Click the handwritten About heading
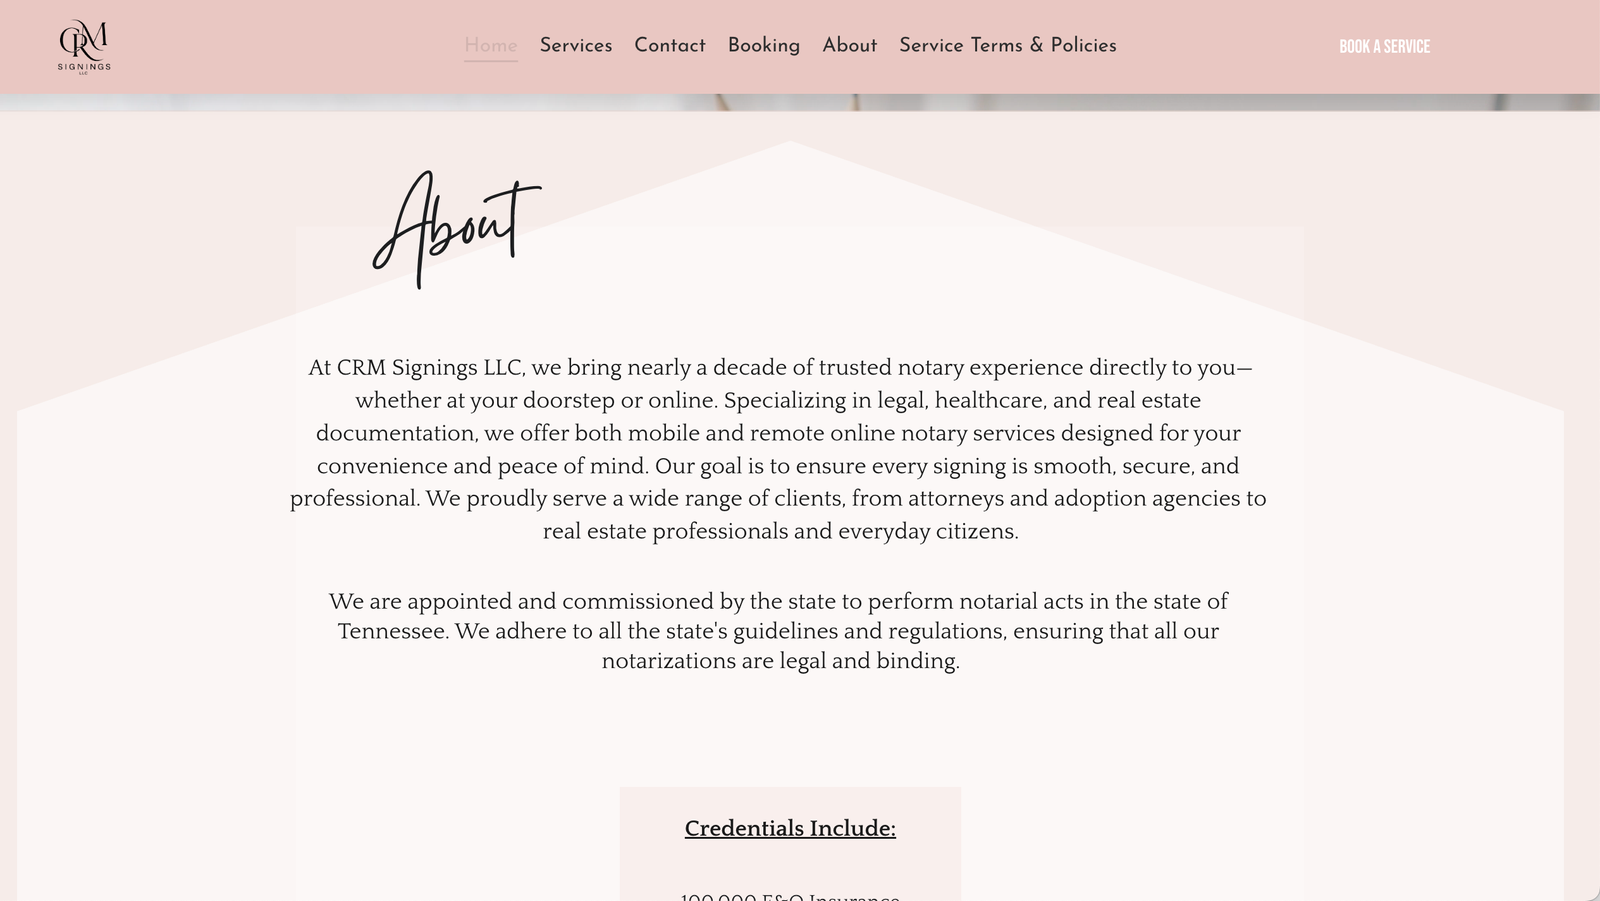The image size is (1600, 901). click(456, 227)
